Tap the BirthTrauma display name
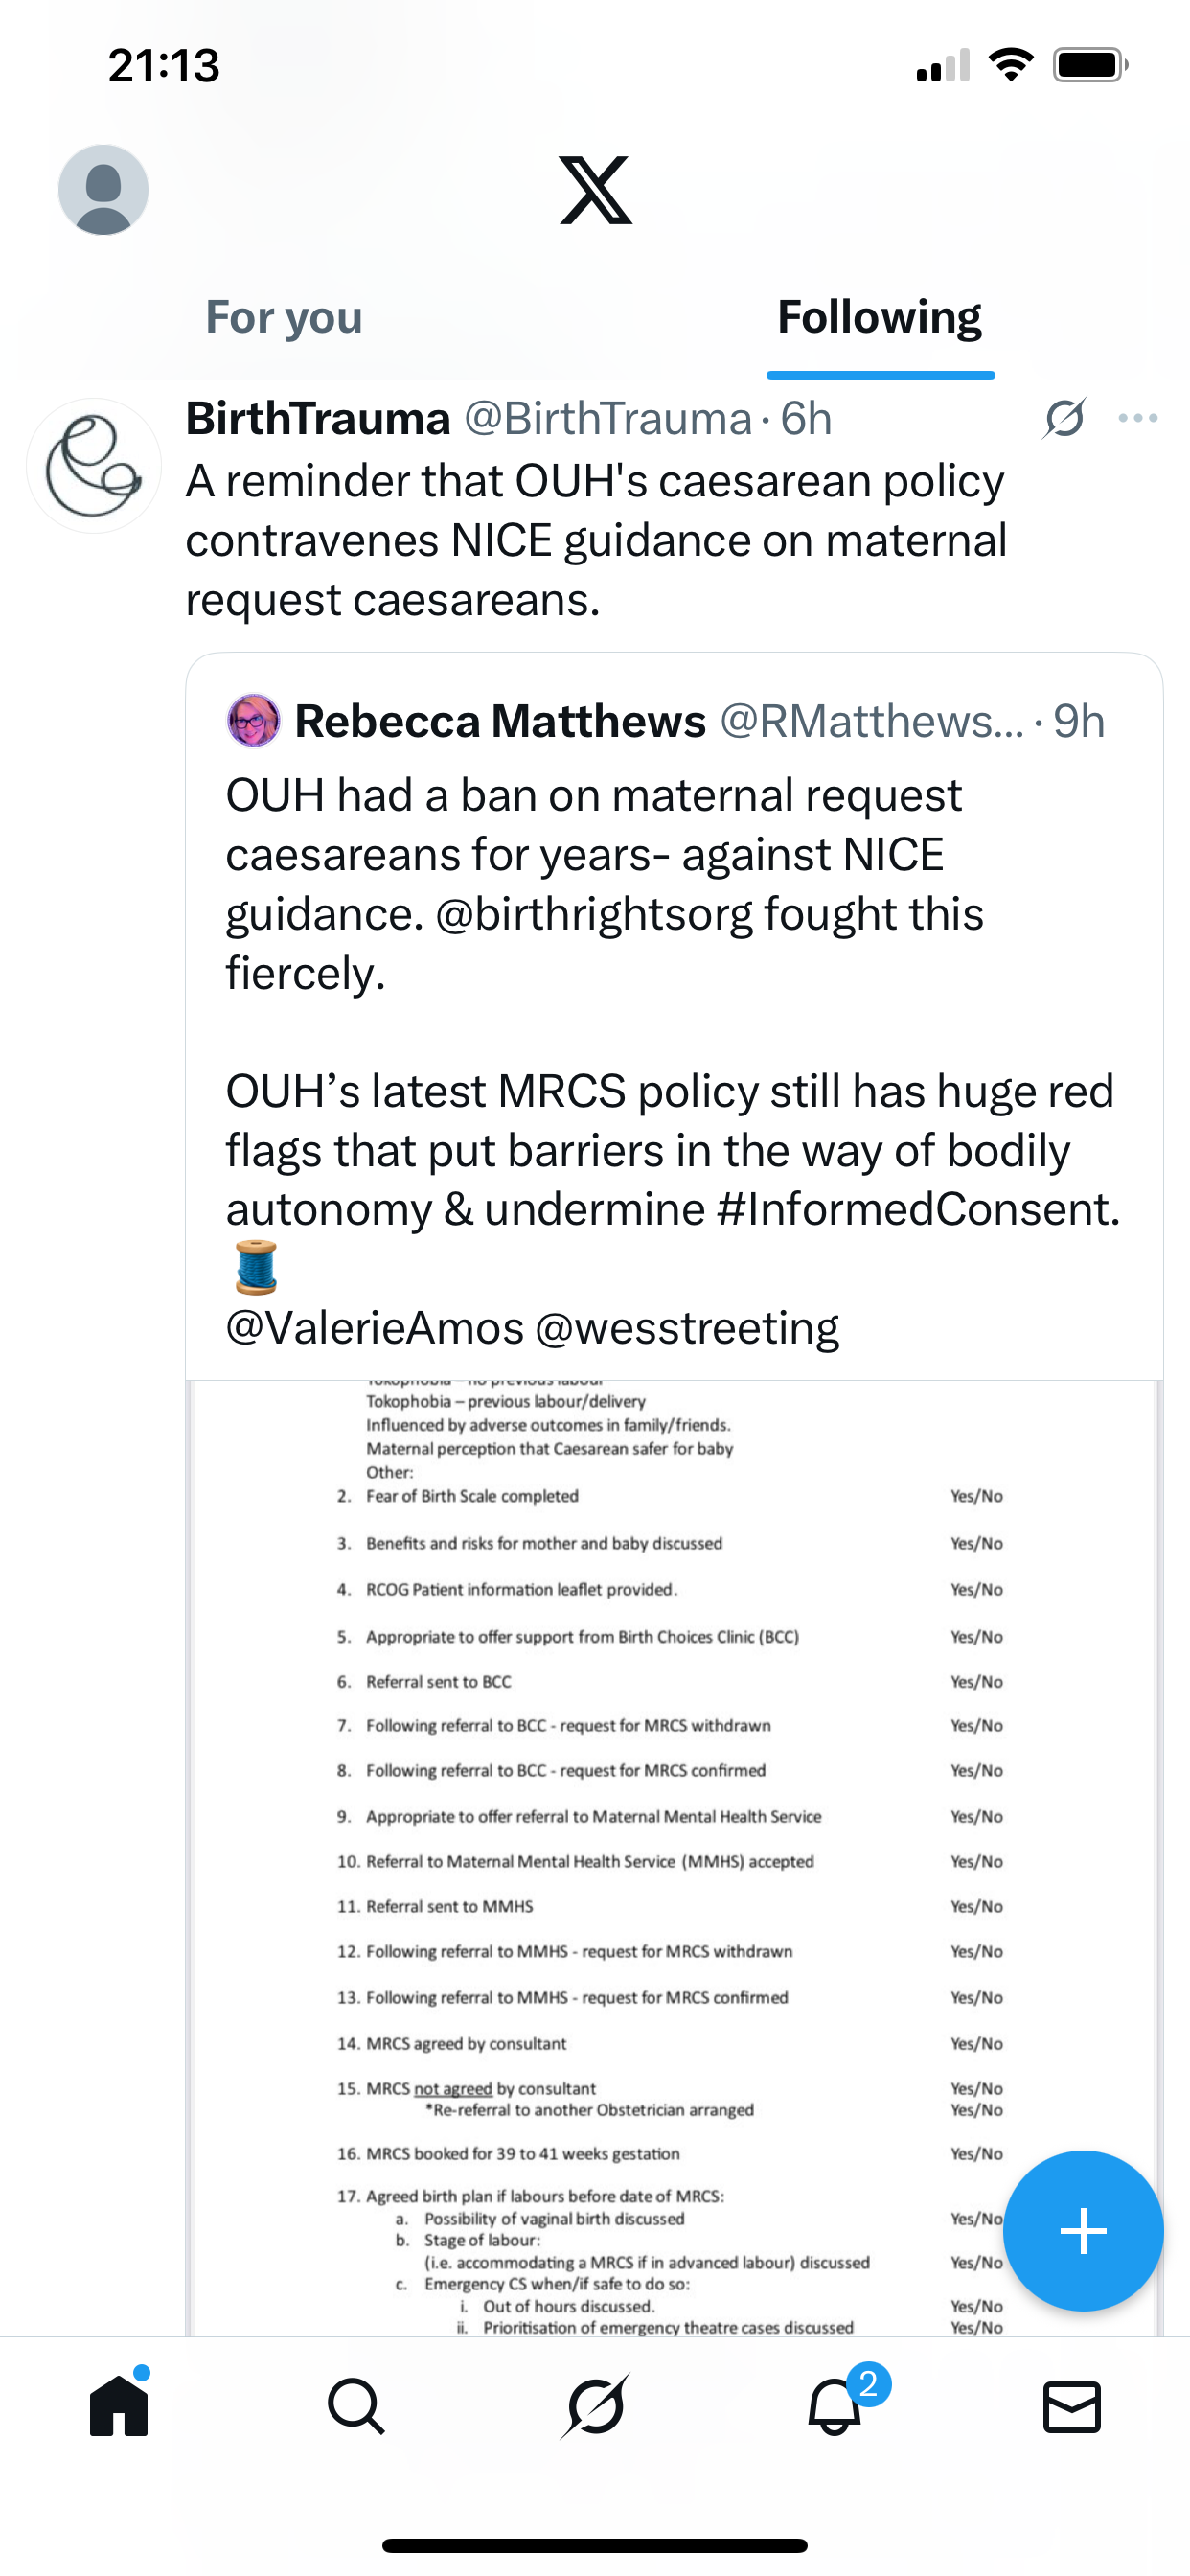1190x2576 pixels. click(x=318, y=418)
